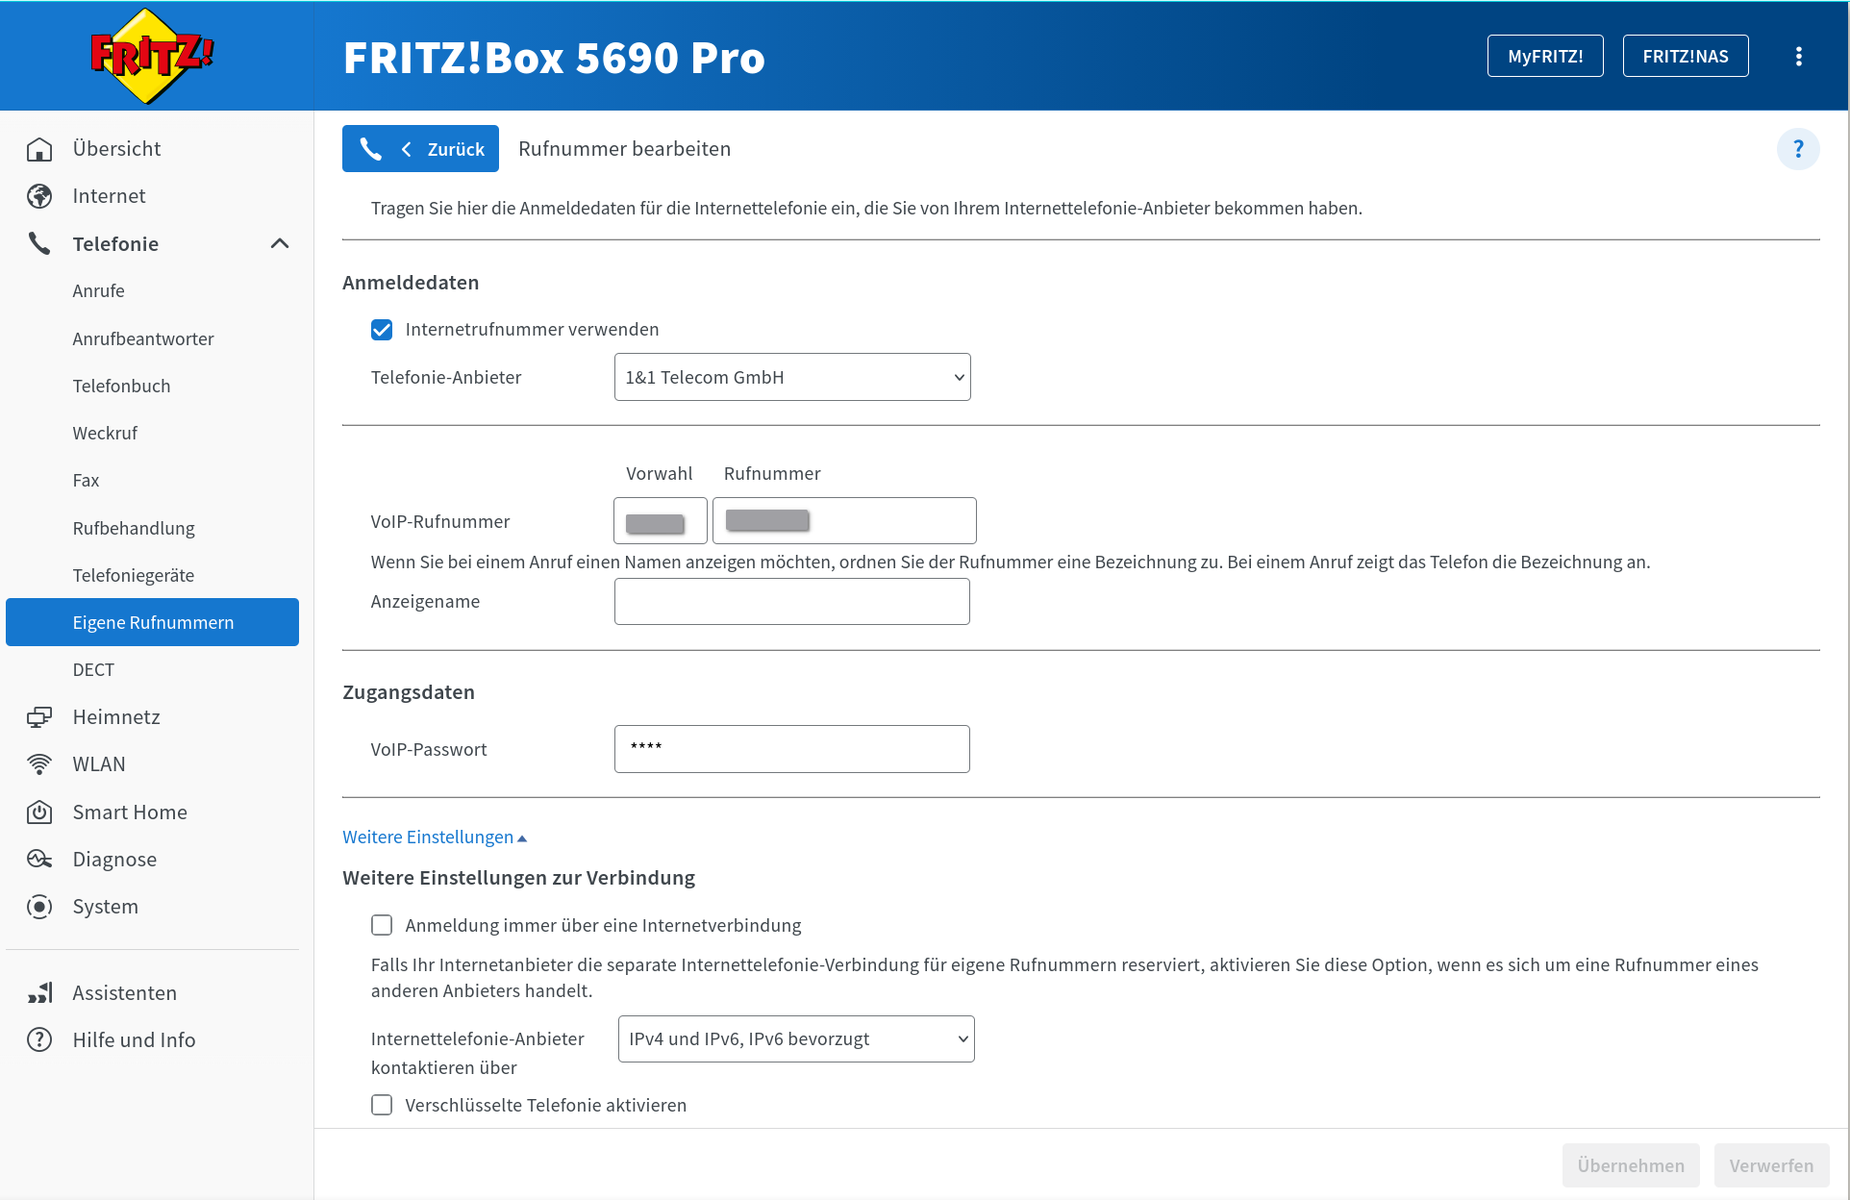The height and width of the screenshot is (1200, 1850).
Task: Click the System icon
Action: (x=39, y=907)
